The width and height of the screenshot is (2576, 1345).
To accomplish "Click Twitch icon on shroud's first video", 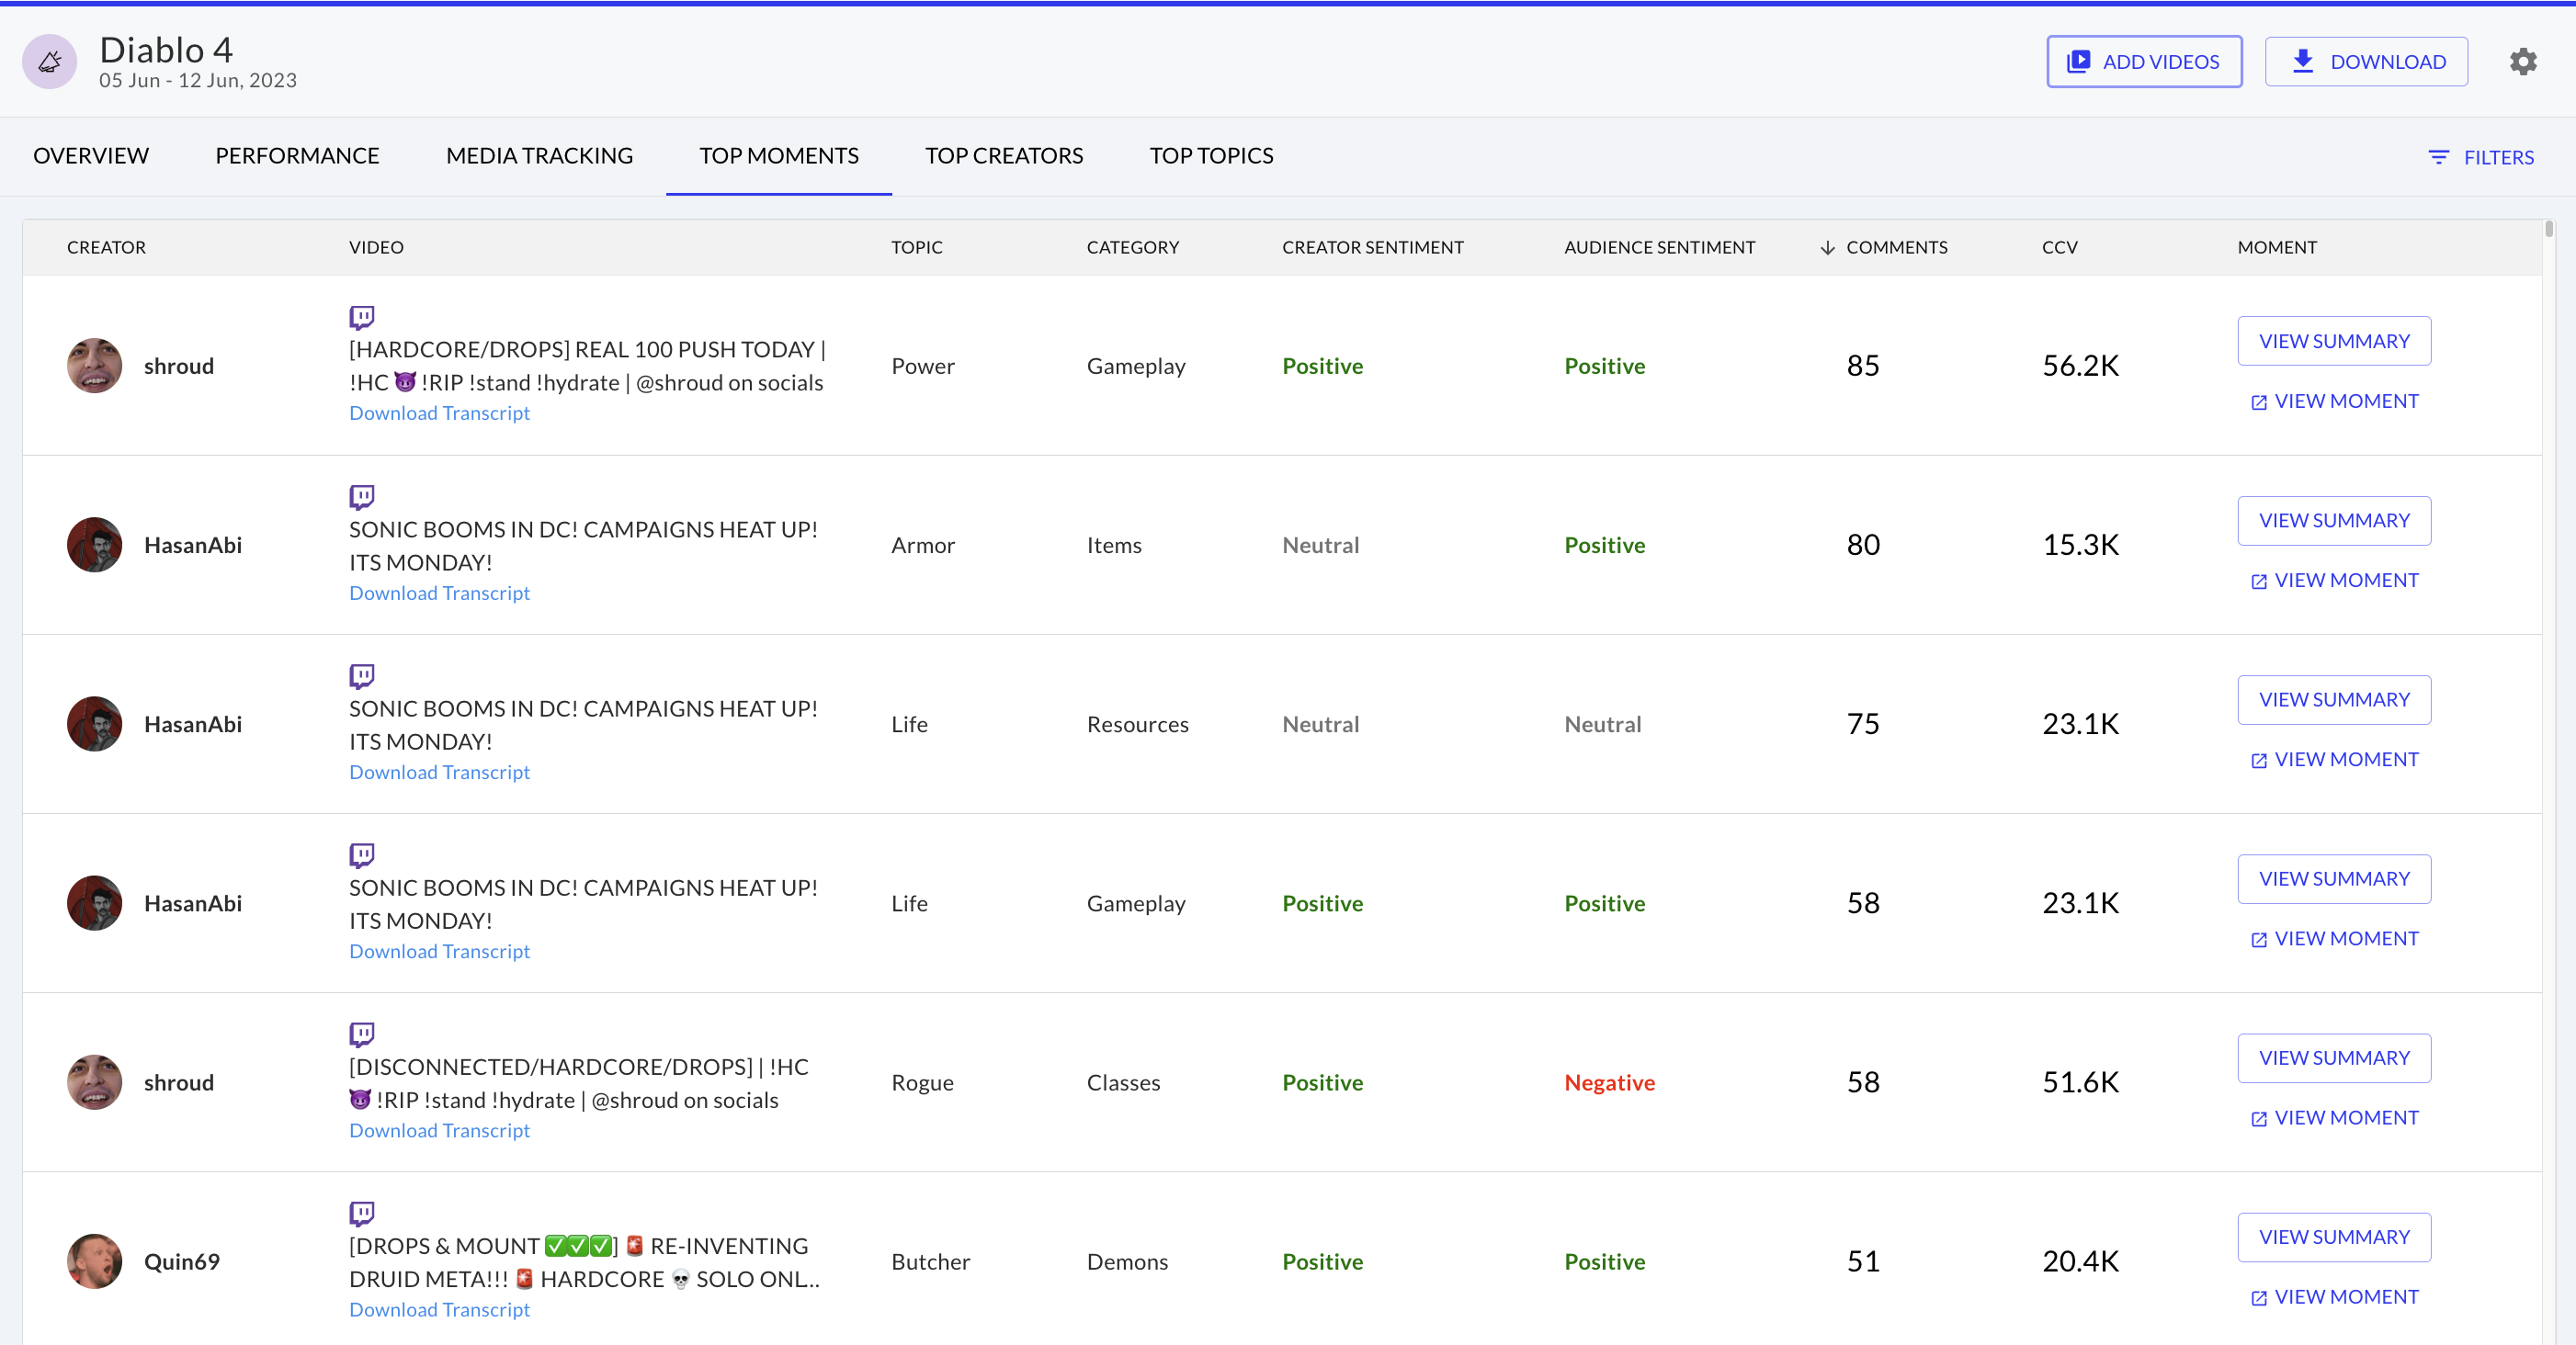I will point(361,317).
